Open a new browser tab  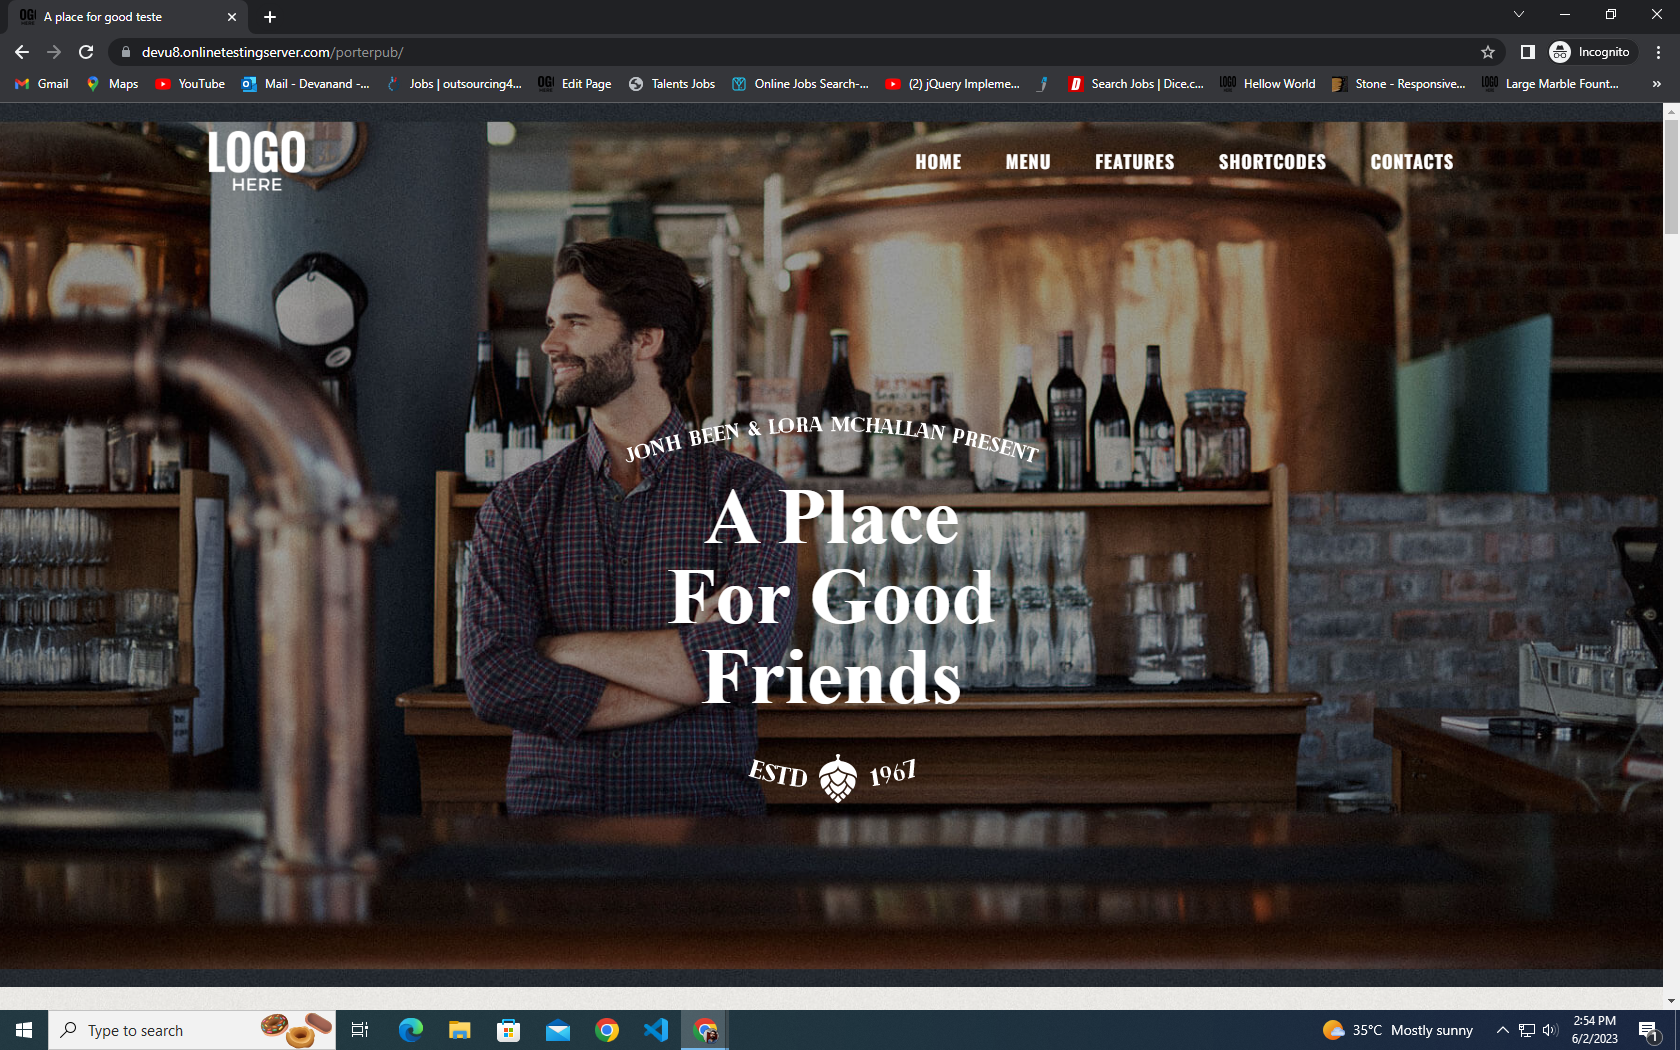(x=270, y=17)
